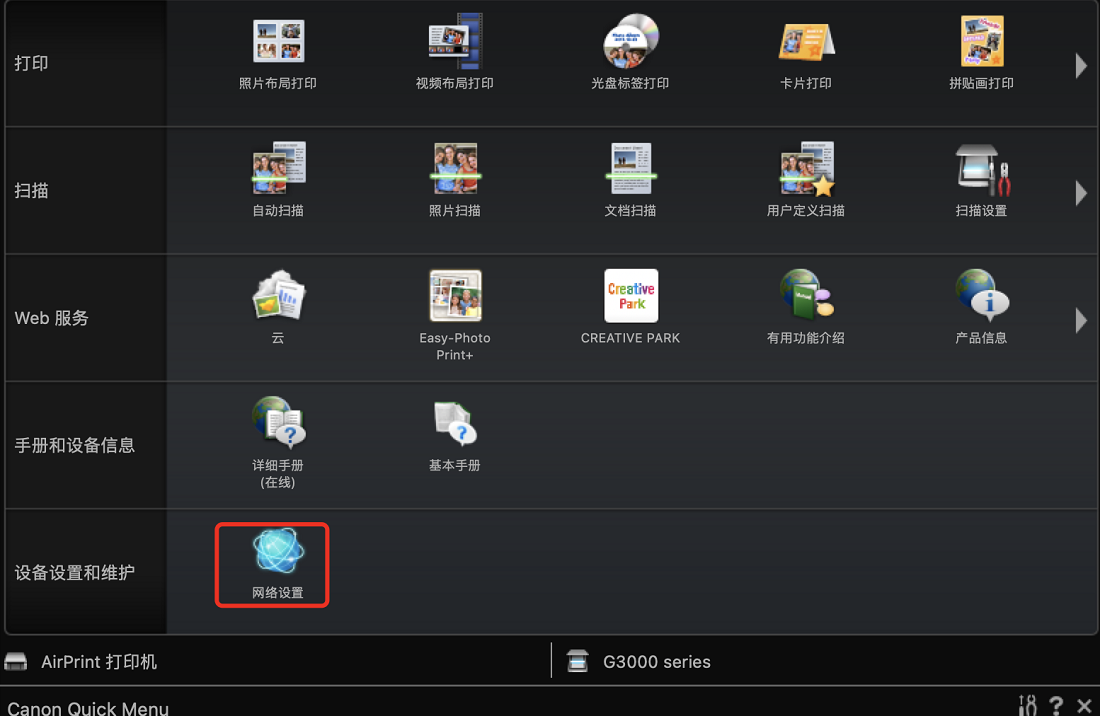1100x716 pixels.
Task: Expand more items in Web 服务 row
Action: coord(1081,320)
